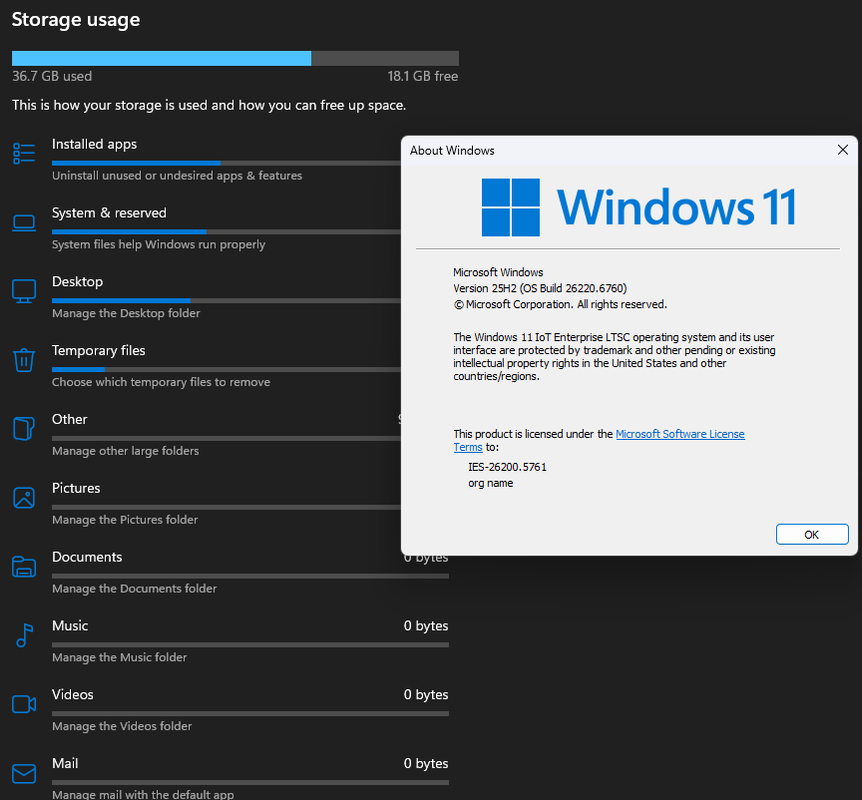Screen dimensions: 862x800
Task: Click the Desktop usage bar
Action: [226, 301]
